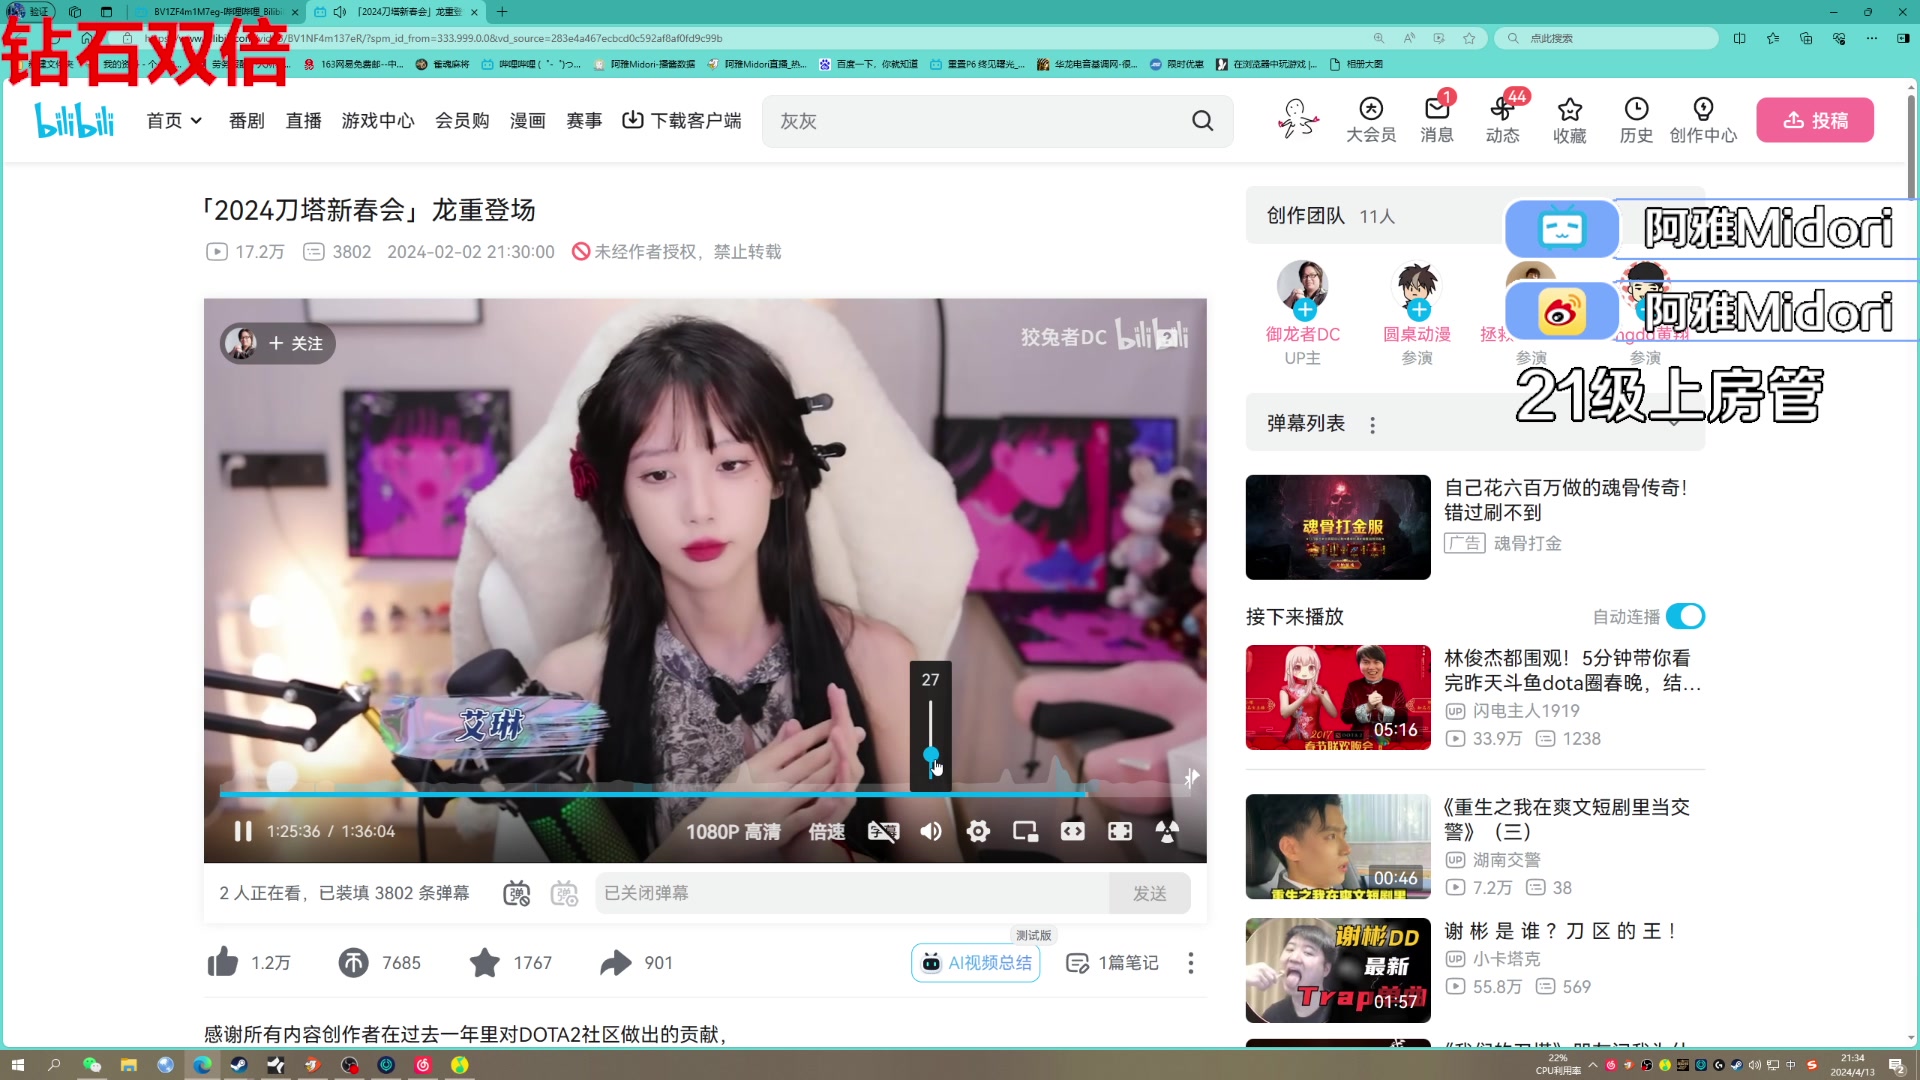Screen dimensions: 1920x1080
Task: Mute the video using the speaker icon
Action: pyautogui.click(x=931, y=831)
